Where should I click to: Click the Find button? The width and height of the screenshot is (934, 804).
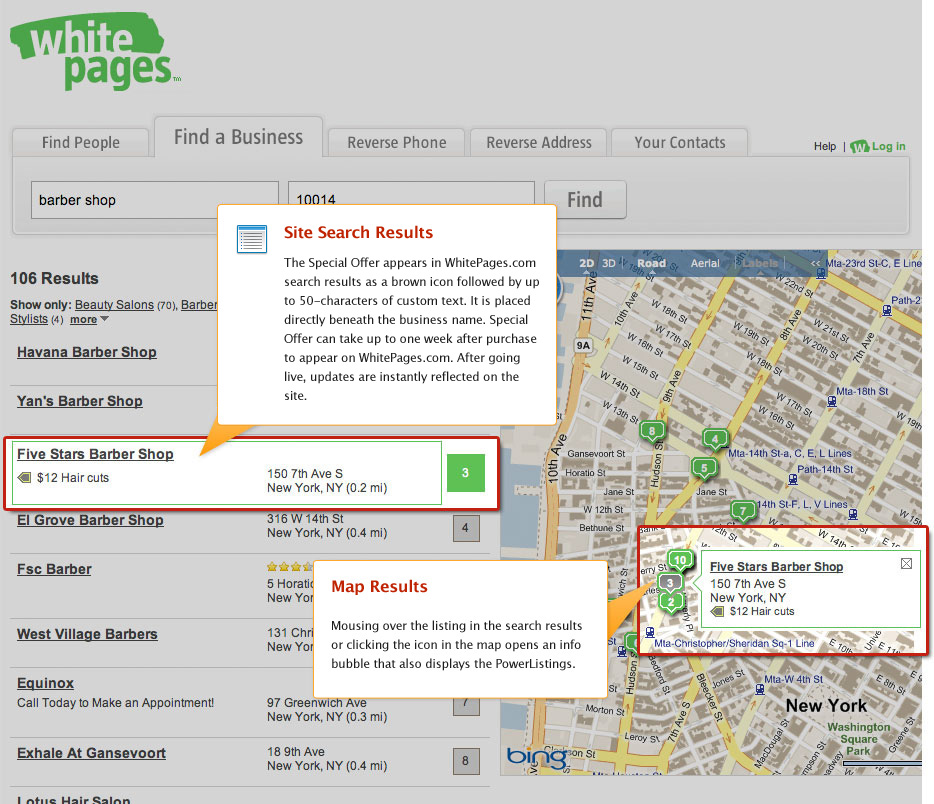[x=585, y=200]
